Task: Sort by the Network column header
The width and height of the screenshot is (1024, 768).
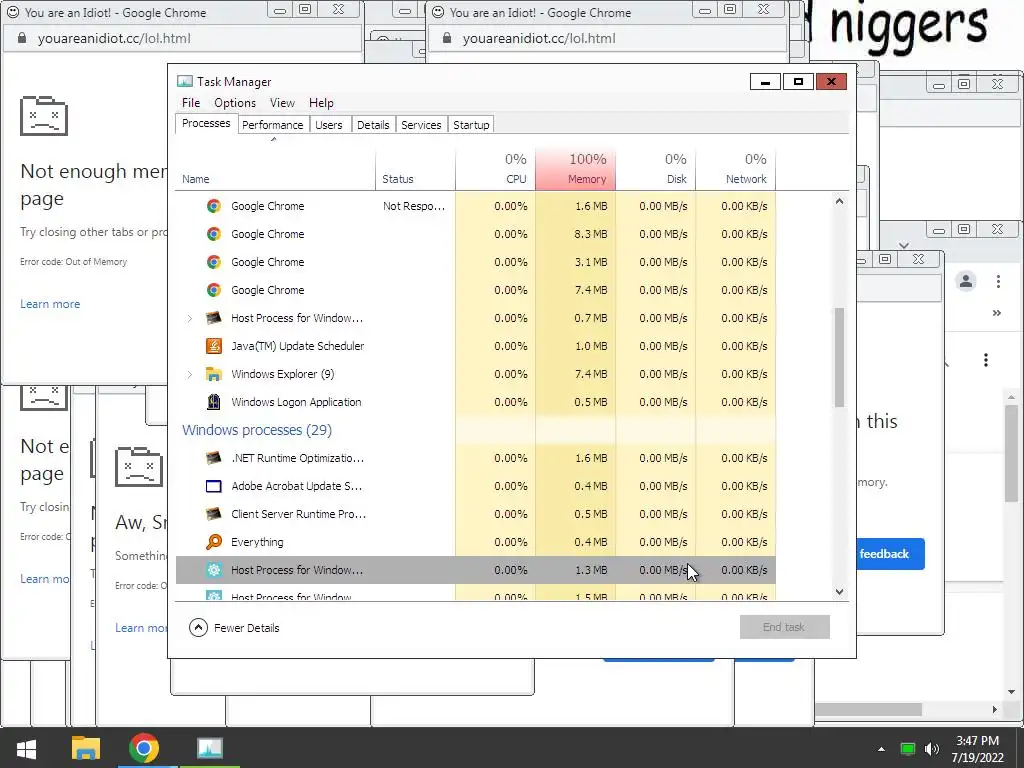Action: (x=735, y=170)
